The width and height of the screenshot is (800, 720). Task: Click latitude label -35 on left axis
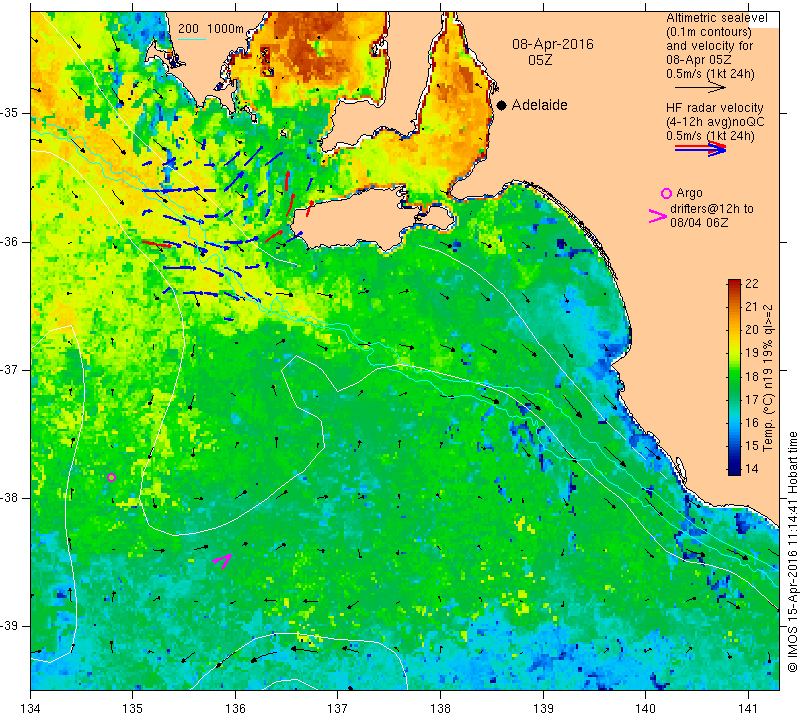(x=12, y=113)
